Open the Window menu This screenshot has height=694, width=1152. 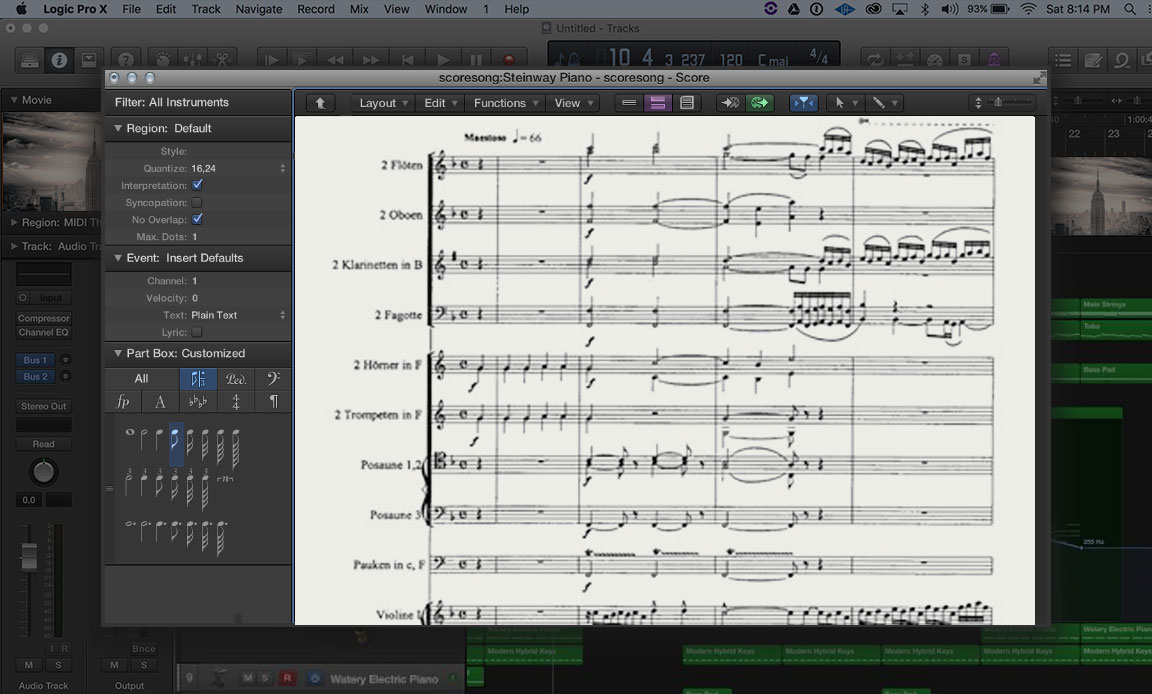tap(446, 9)
